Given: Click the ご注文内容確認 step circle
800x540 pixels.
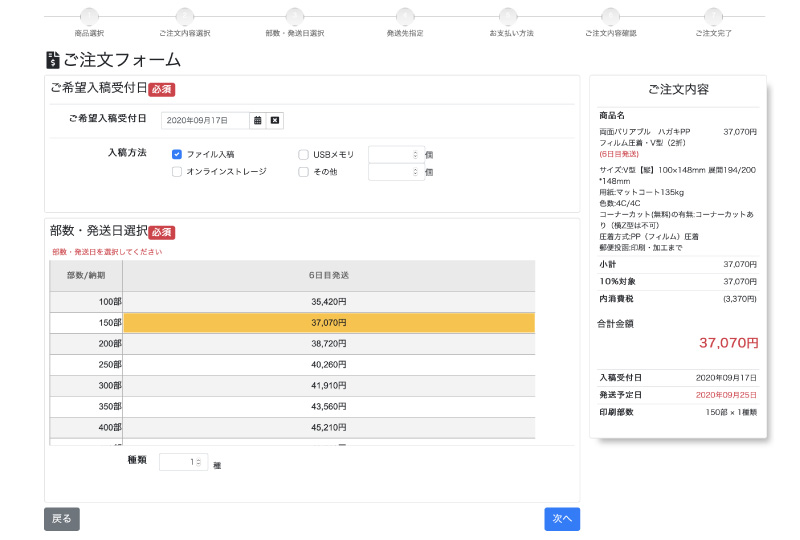Looking at the screenshot, I should click(610, 16).
